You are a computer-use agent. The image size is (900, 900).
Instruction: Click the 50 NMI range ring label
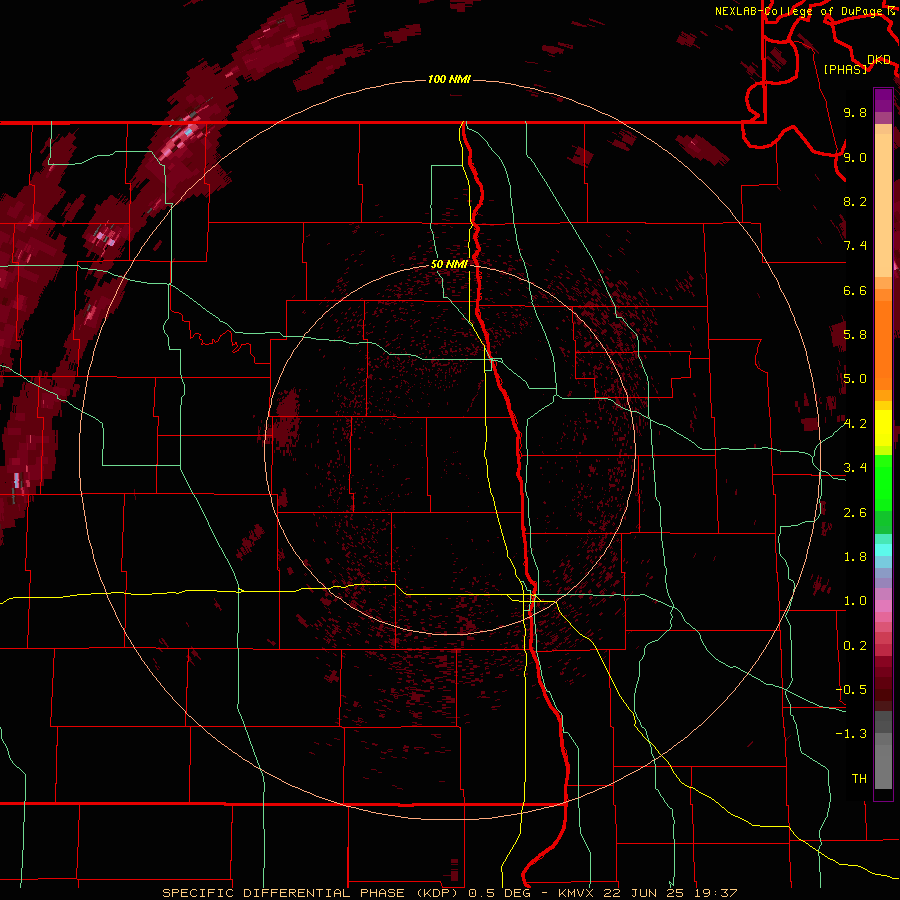click(449, 264)
